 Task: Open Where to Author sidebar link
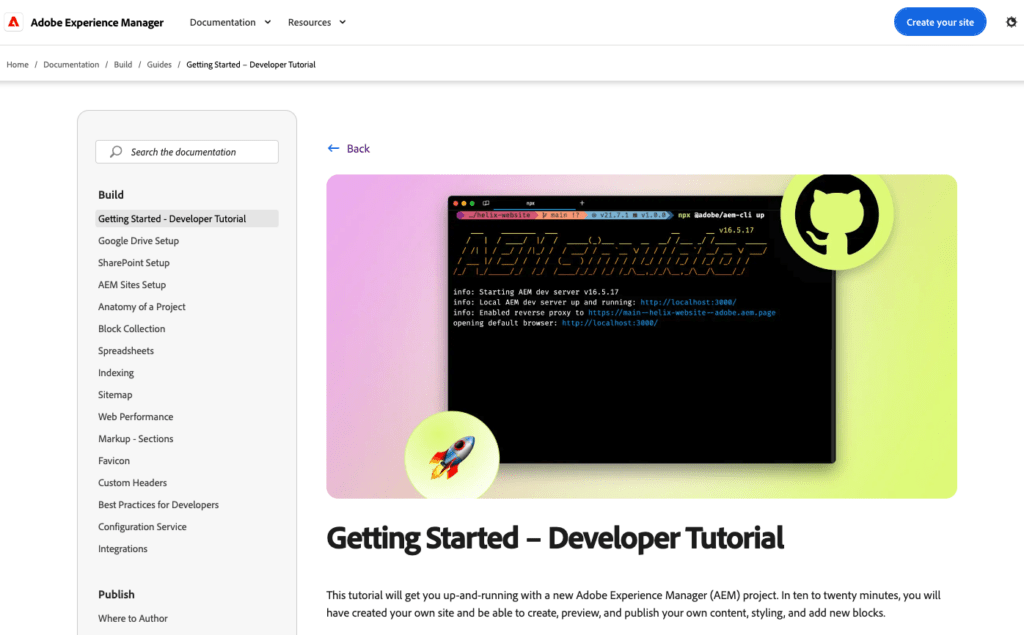[x=133, y=618]
